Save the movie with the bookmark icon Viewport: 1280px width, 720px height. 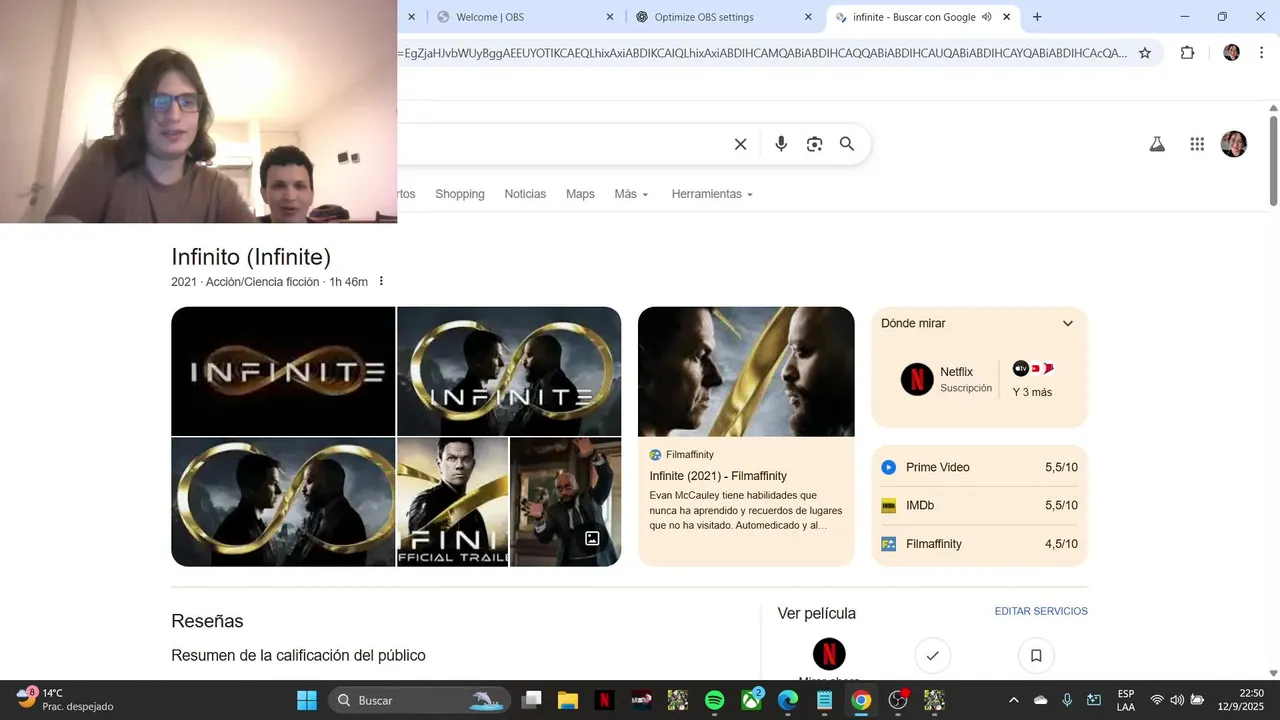(x=1036, y=655)
